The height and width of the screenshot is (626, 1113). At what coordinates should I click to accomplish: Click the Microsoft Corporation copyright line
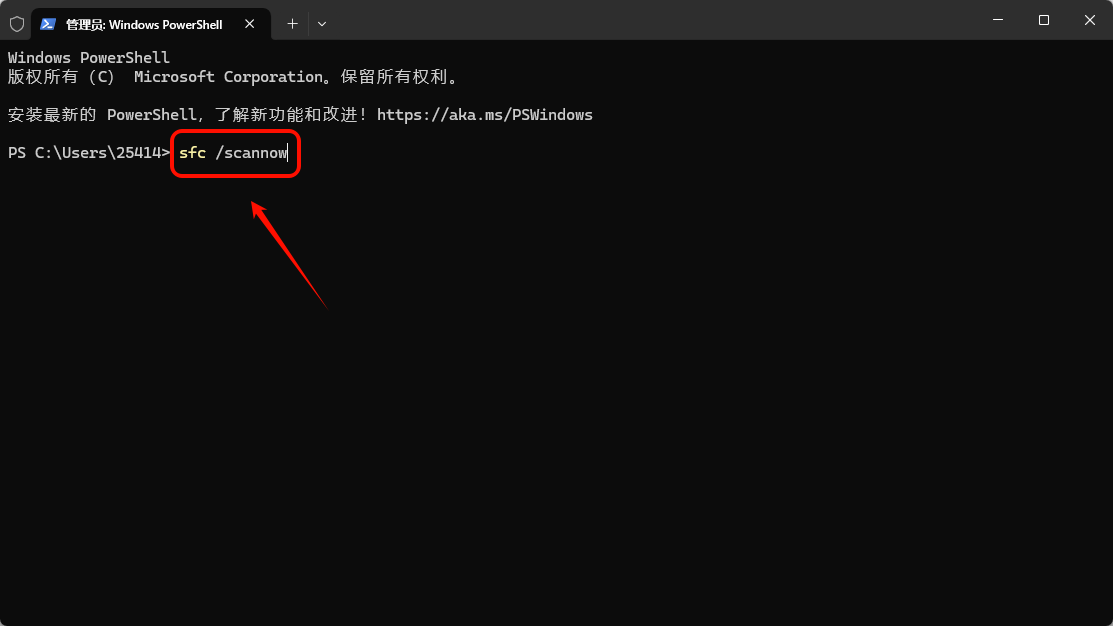coord(234,77)
